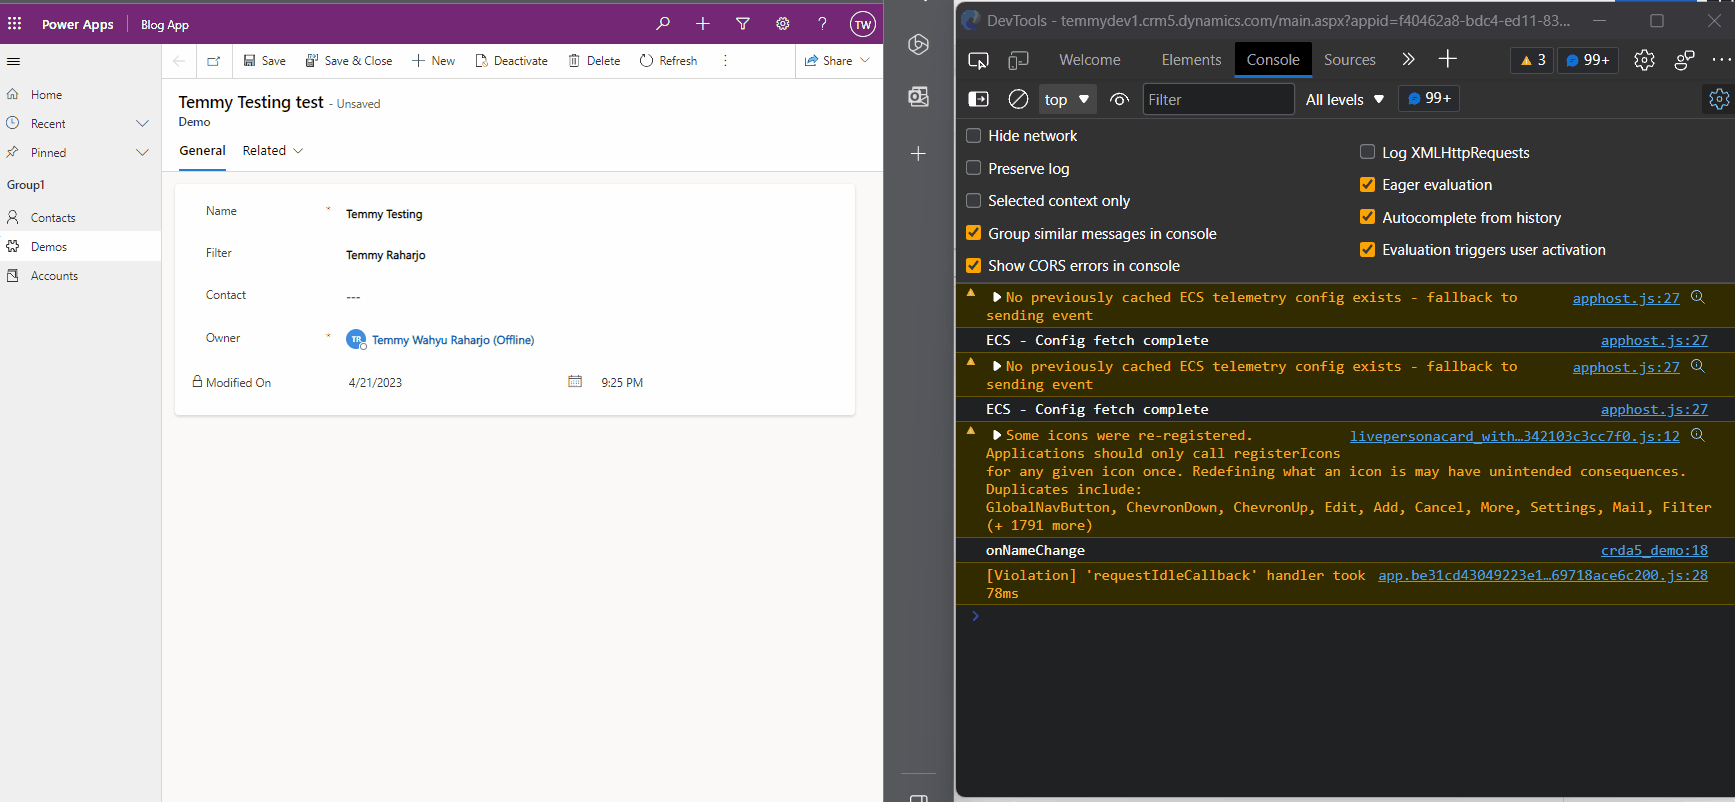Open the Temmy Wahyu Raharjo owner link
1735x802 pixels.
453,340
